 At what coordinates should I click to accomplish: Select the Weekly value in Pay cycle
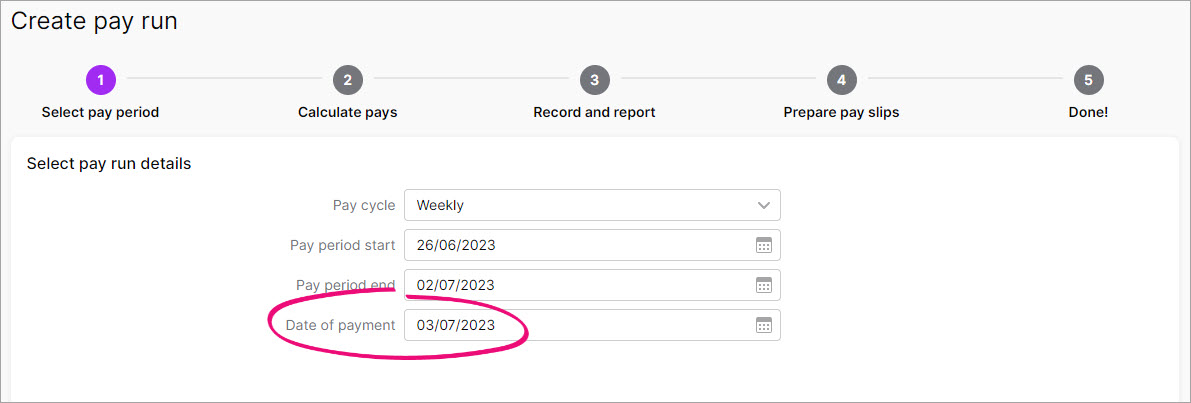[x=440, y=205]
